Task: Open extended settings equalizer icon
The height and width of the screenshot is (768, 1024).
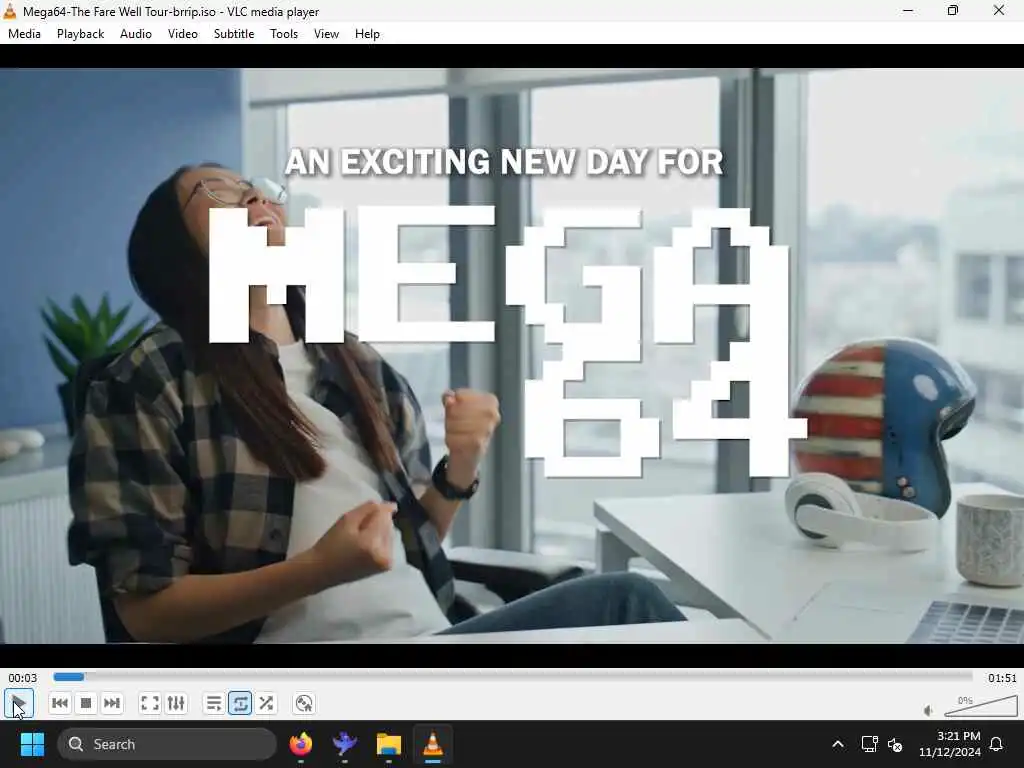Action: pyautogui.click(x=176, y=703)
